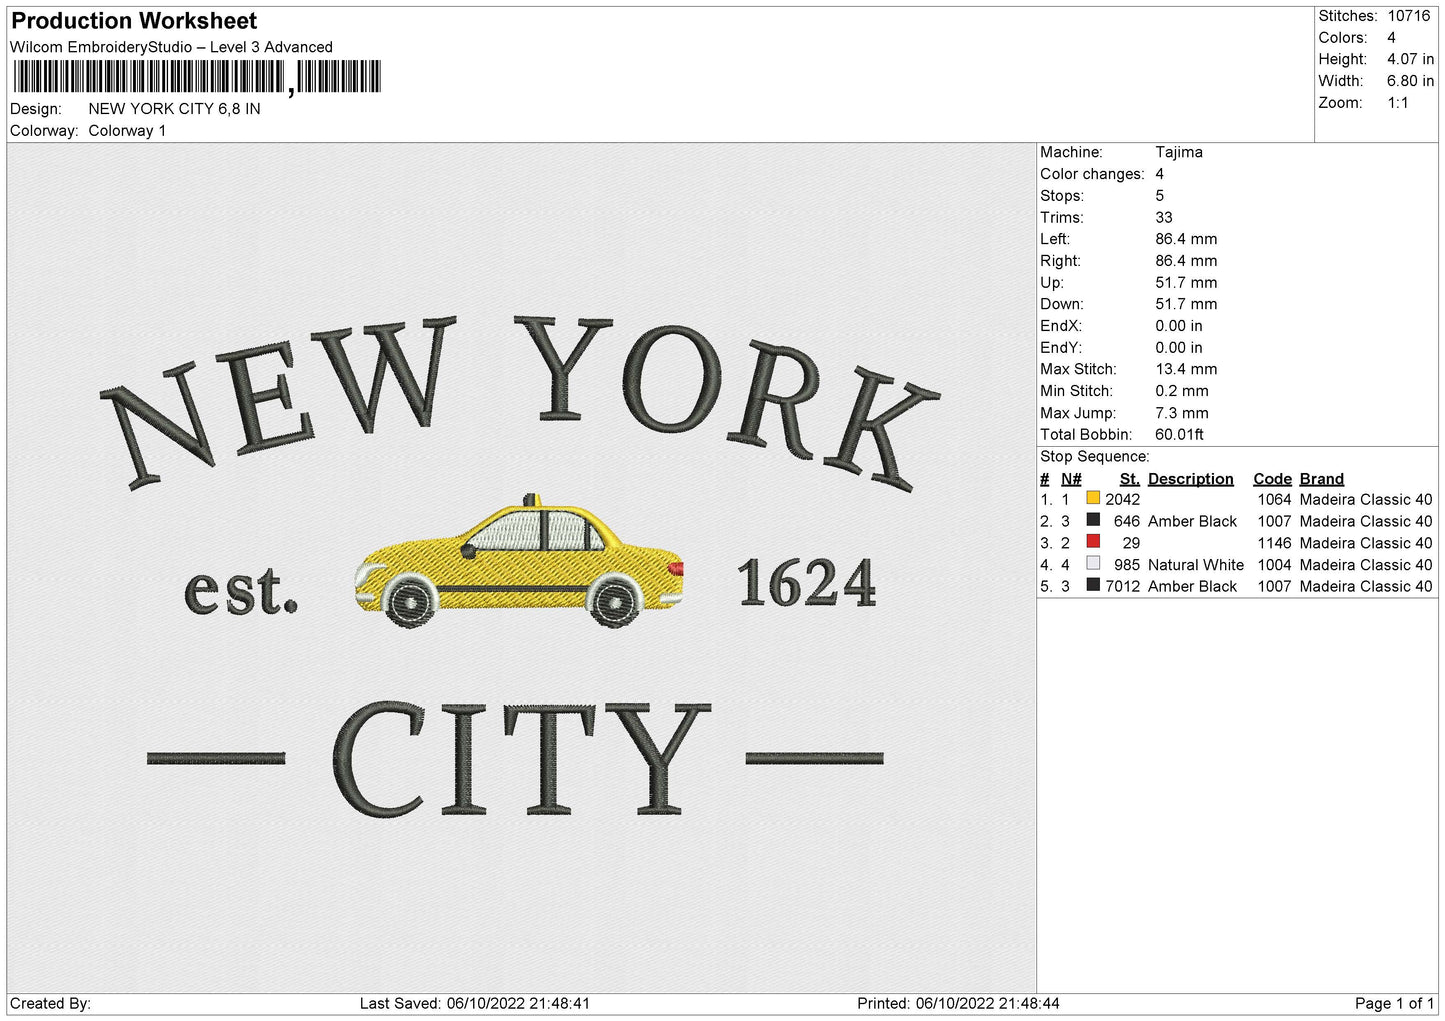Click the Width value '6.80 in'
Image resolution: width=1445 pixels, height=1021 pixels.
(x=1410, y=81)
